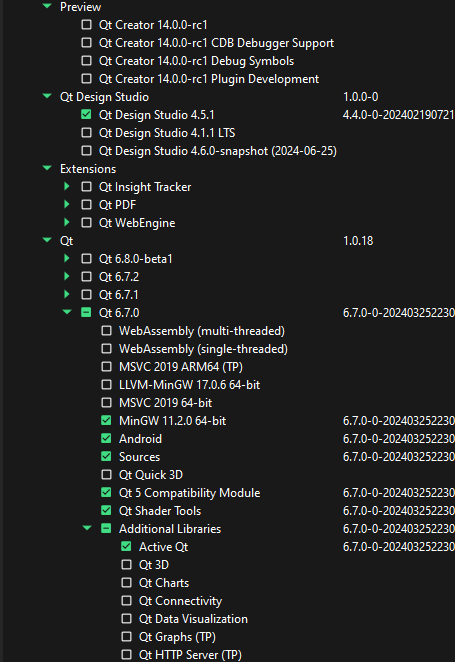
Task: Uncheck the Sources component
Action: coord(106,456)
